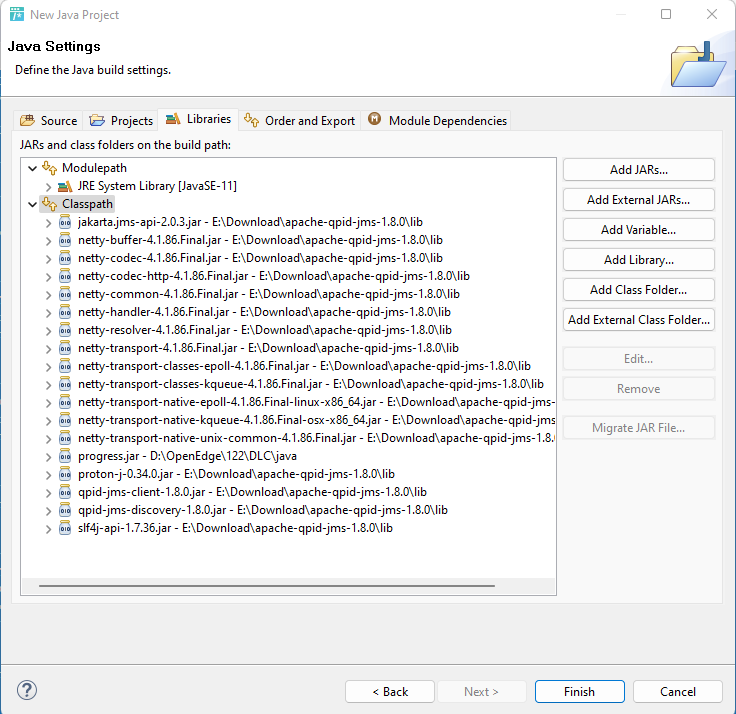736x714 pixels.
Task: Click the Add Class Folder... button
Action: pyautogui.click(x=639, y=290)
